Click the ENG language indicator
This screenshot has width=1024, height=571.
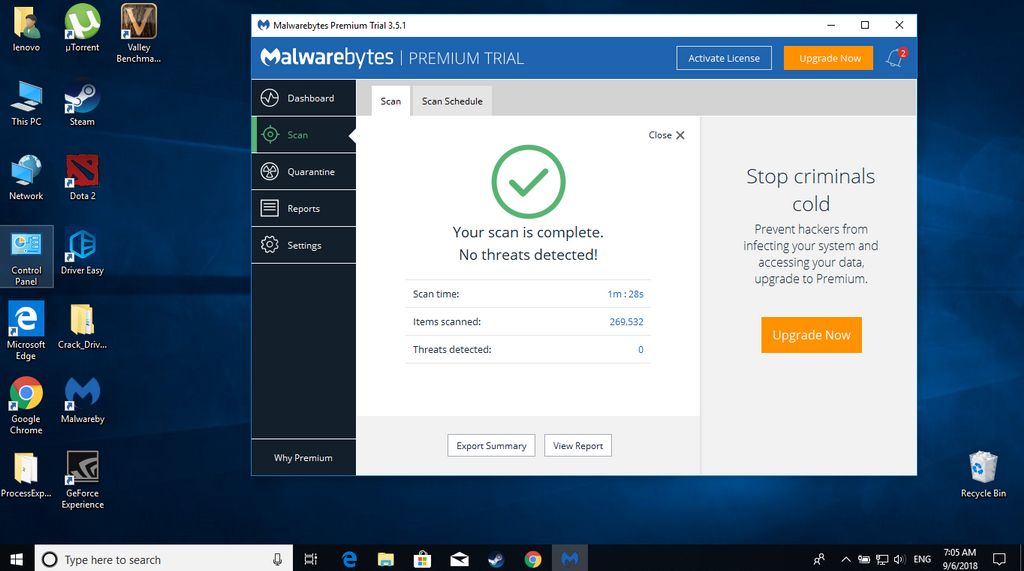coord(922,559)
